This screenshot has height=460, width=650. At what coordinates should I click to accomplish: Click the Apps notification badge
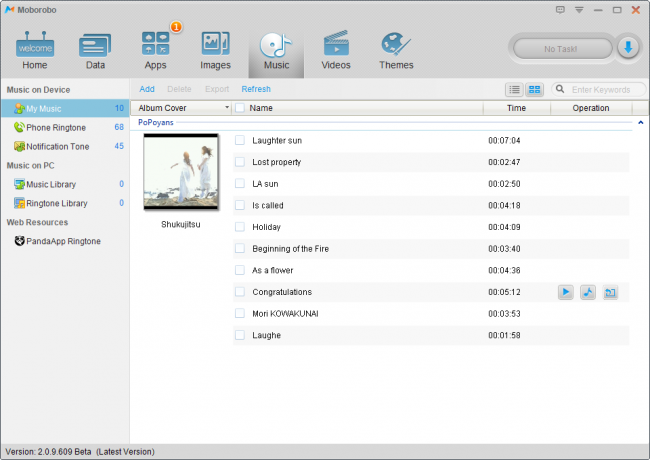pyautogui.click(x=176, y=27)
